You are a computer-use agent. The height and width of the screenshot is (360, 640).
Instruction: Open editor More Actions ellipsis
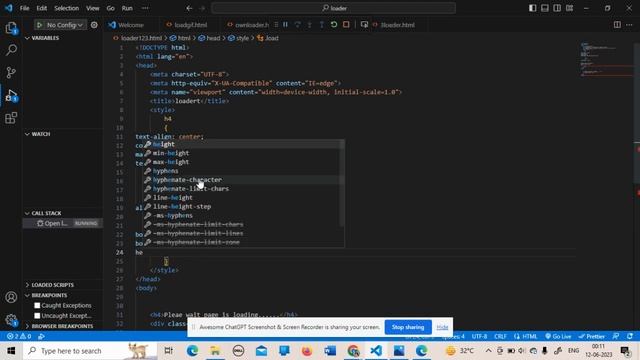(629, 25)
